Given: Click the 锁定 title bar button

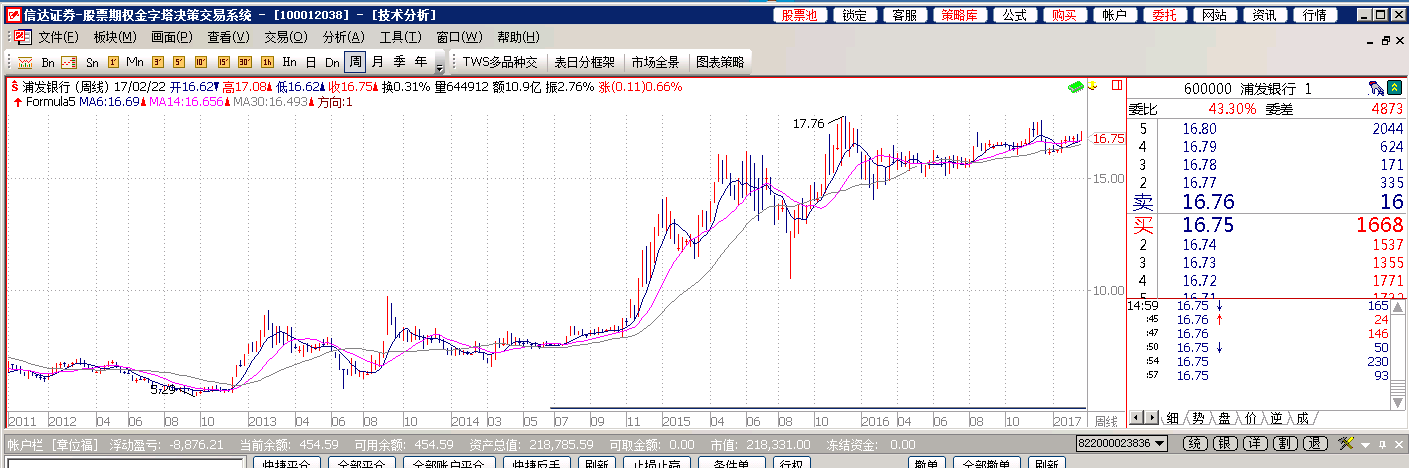Looking at the screenshot, I should (855, 15).
